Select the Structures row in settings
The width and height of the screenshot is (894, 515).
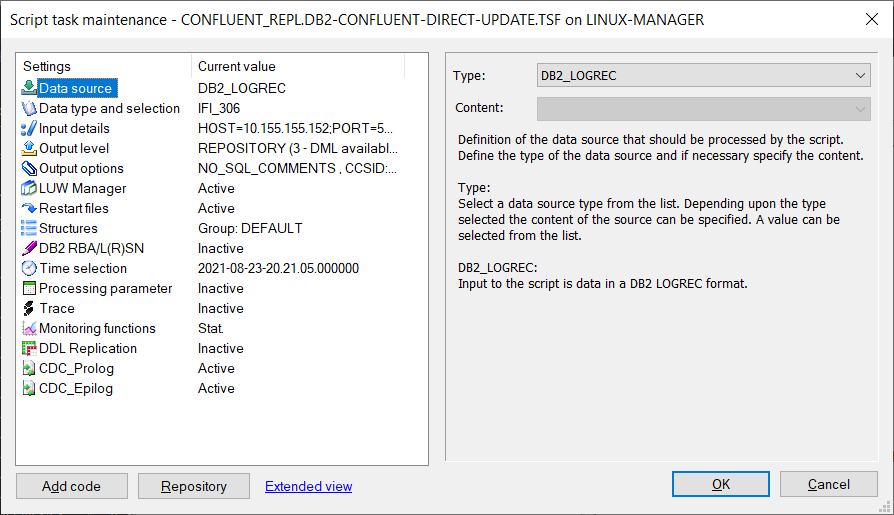tap(212, 228)
